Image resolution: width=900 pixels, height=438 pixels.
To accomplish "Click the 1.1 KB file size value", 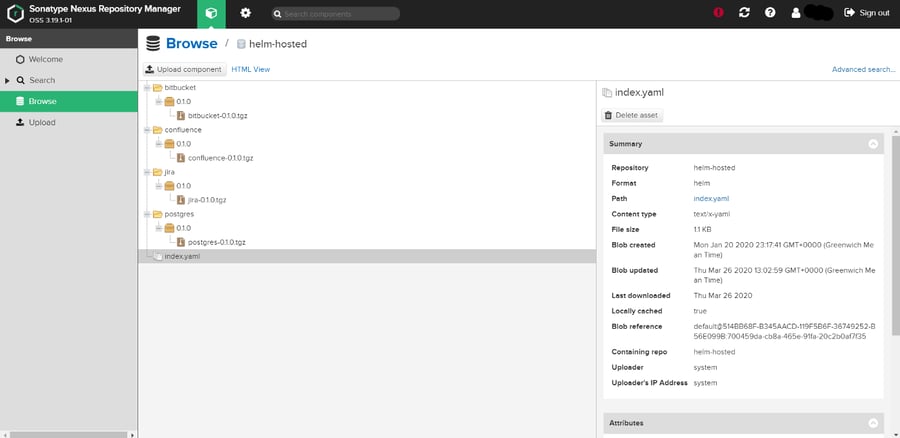I will click(703, 230).
